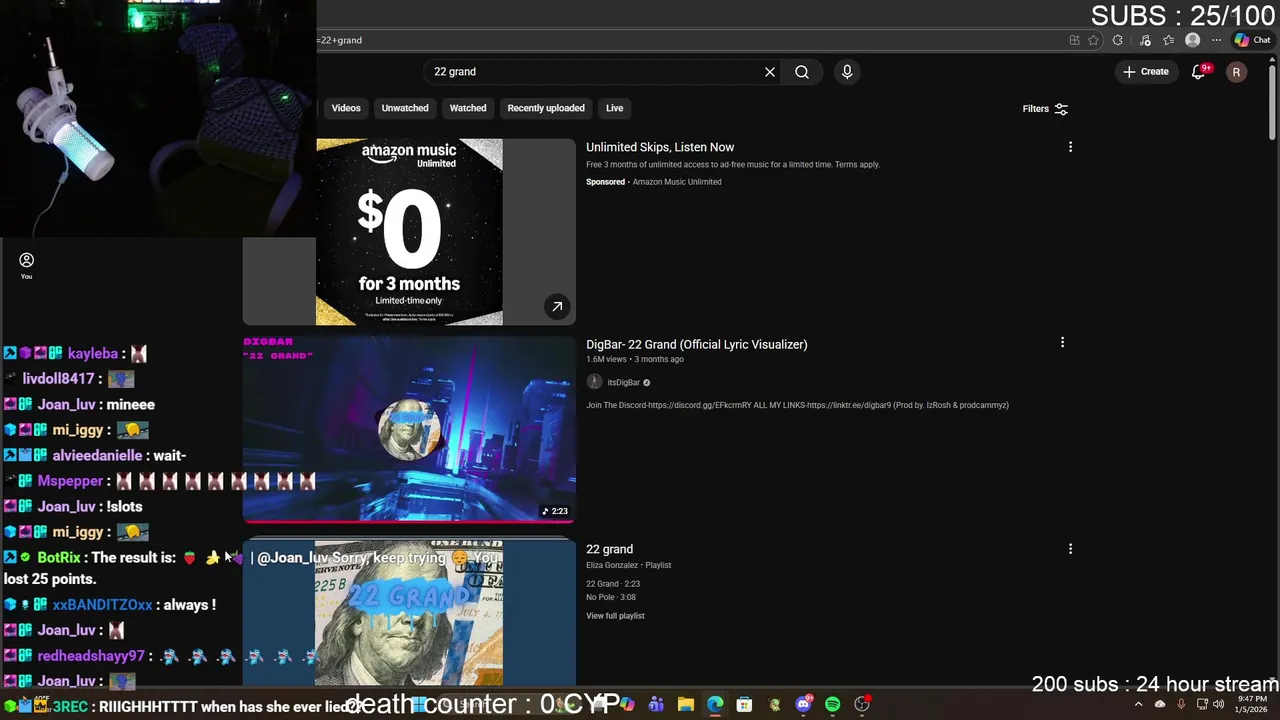Open options menu for the Amazon Music ad
This screenshot has height=720, width=1280.
pos(1070,147)
